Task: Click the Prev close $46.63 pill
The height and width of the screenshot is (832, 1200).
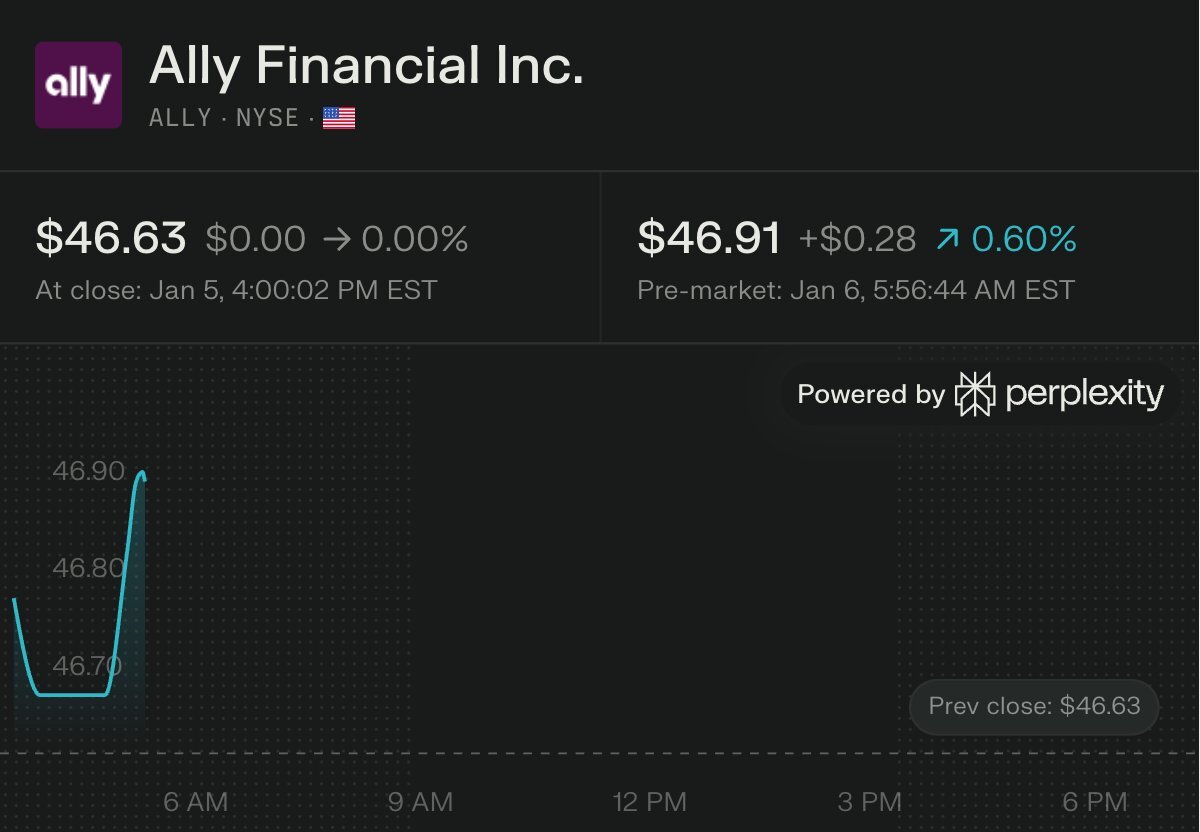Action: click(1033, 706)
